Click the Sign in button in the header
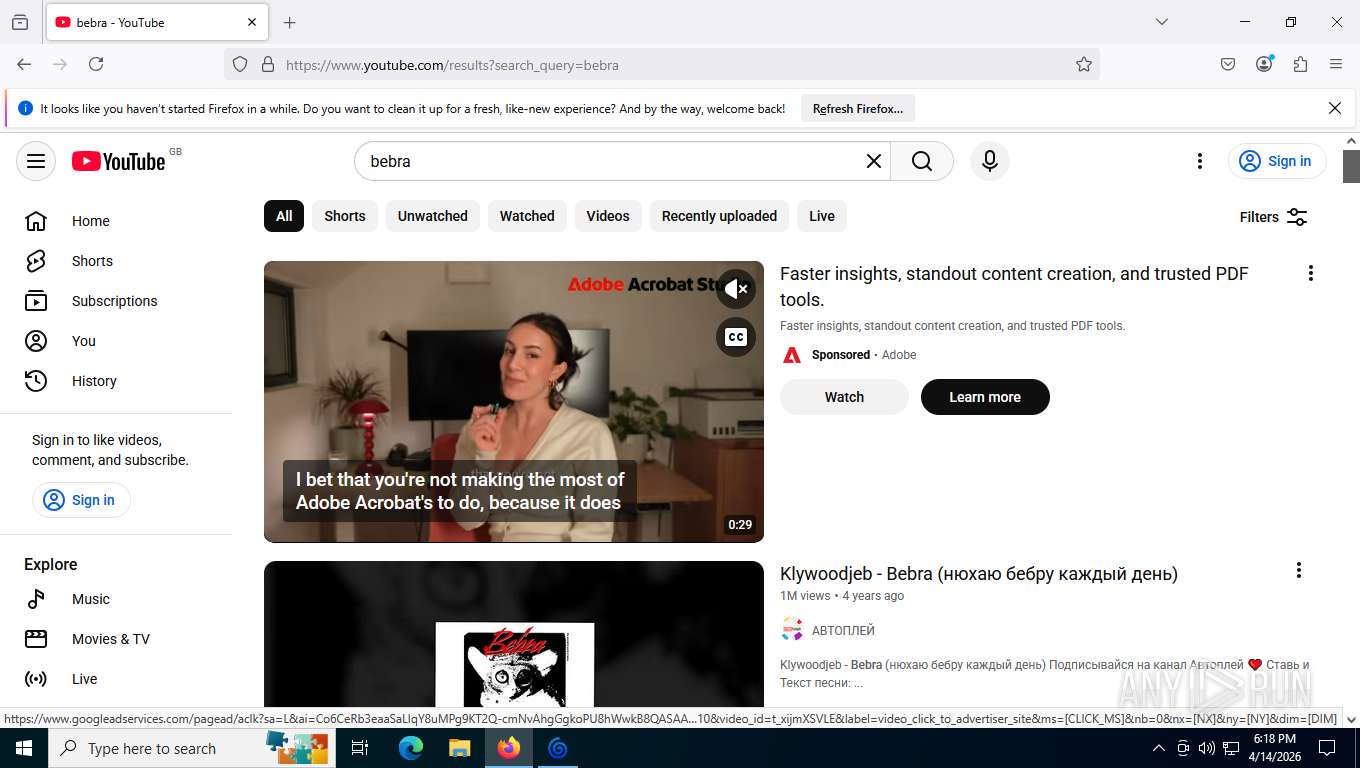This screenshot has width=1360, height=768. (x=1276, y=161)
